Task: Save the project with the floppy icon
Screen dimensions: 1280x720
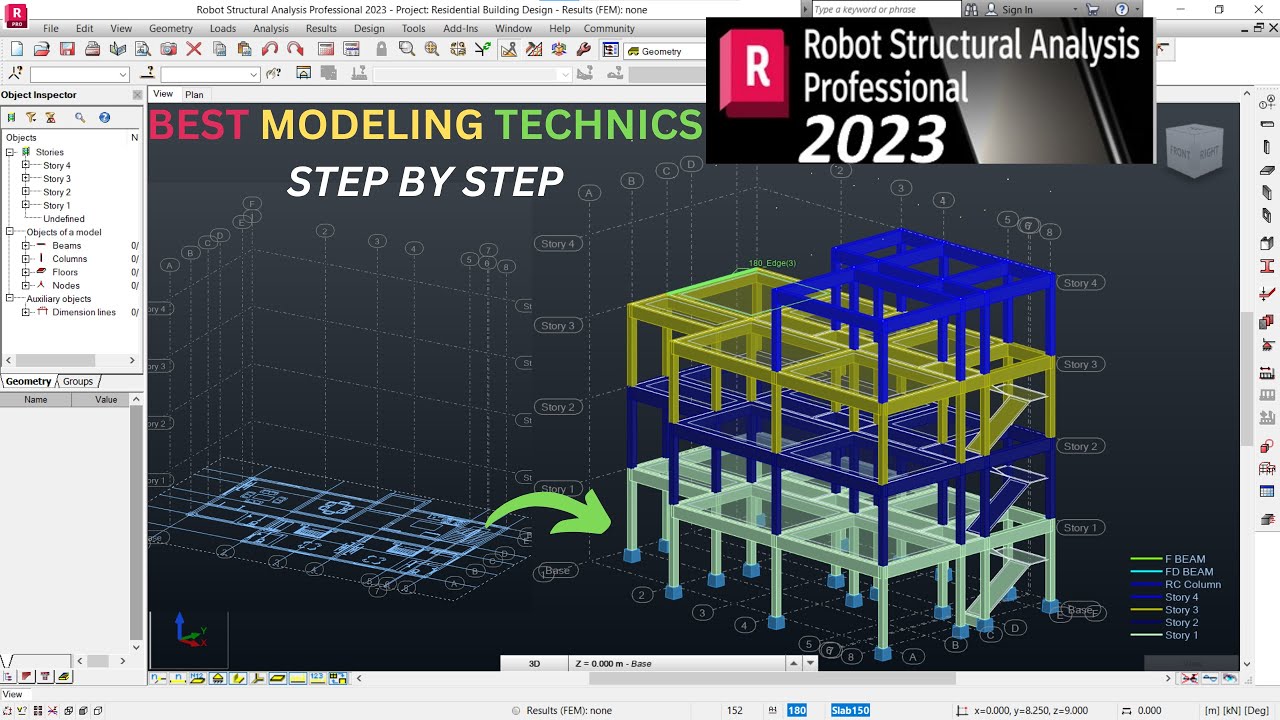Action: tap(67, 49)
